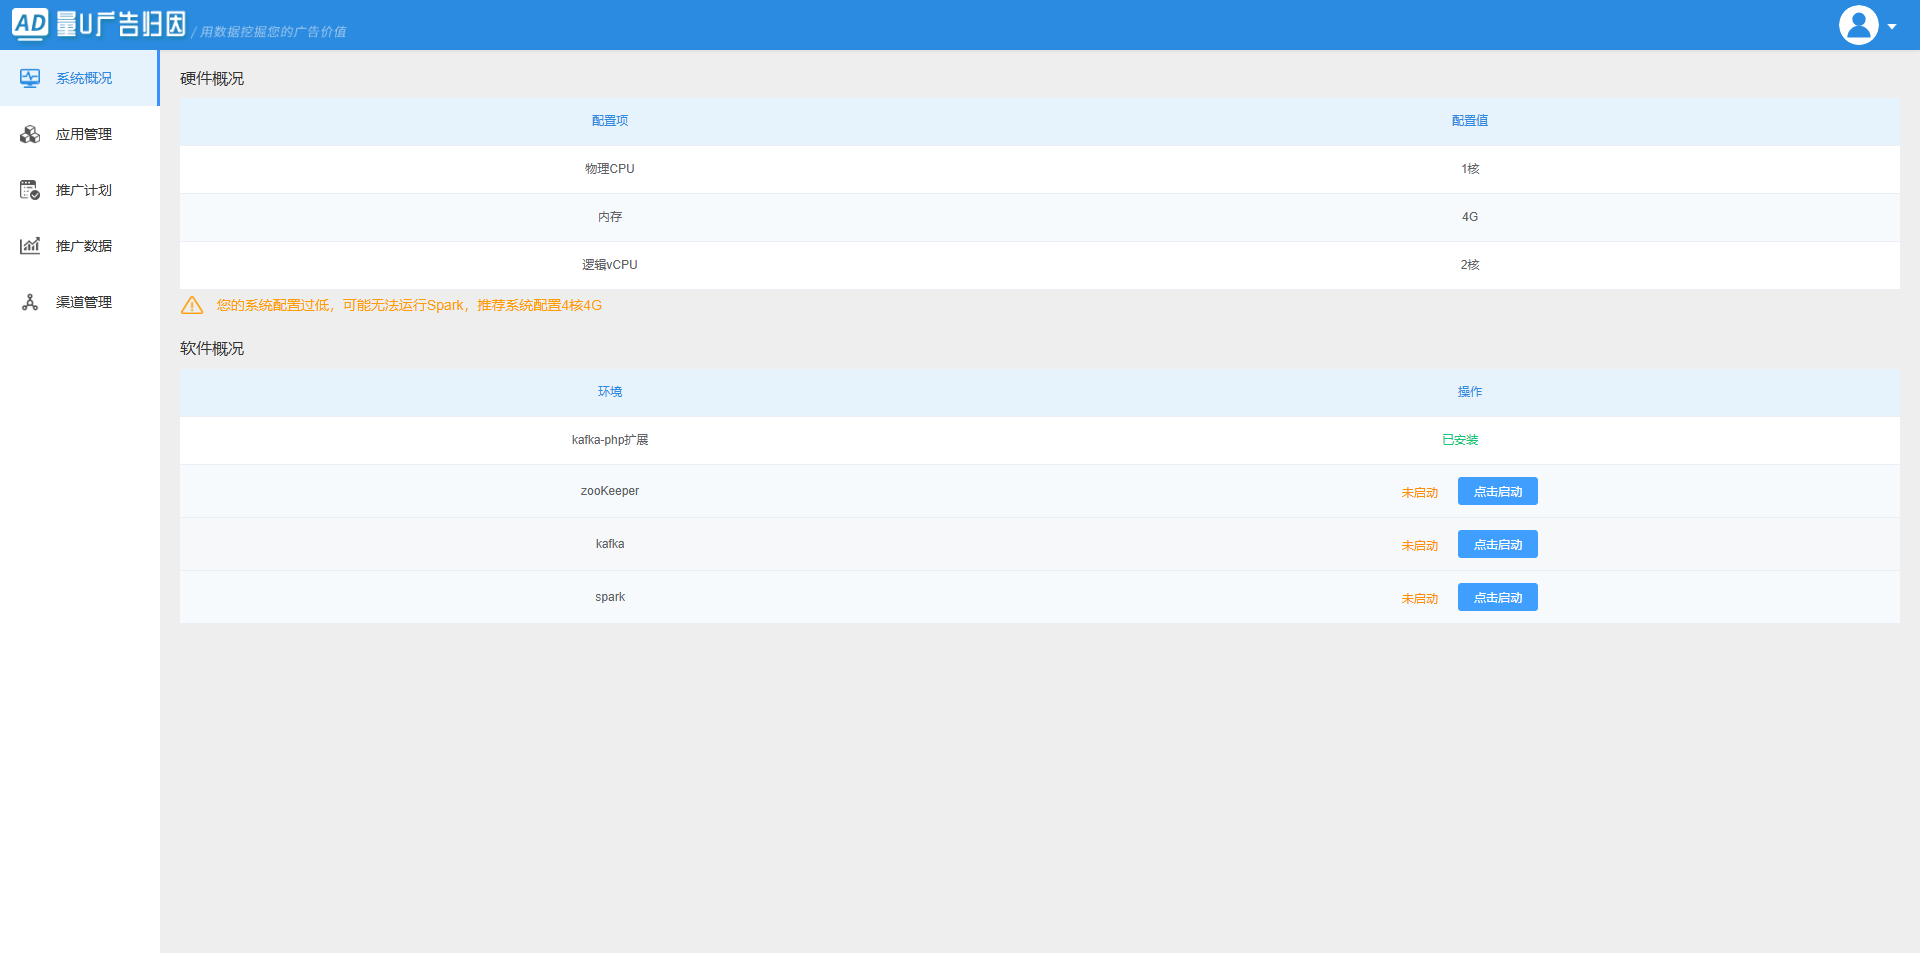1920x953 pixels.
Task: Click 未启动 status in zooKeeper row
Action: point(1419,493)
